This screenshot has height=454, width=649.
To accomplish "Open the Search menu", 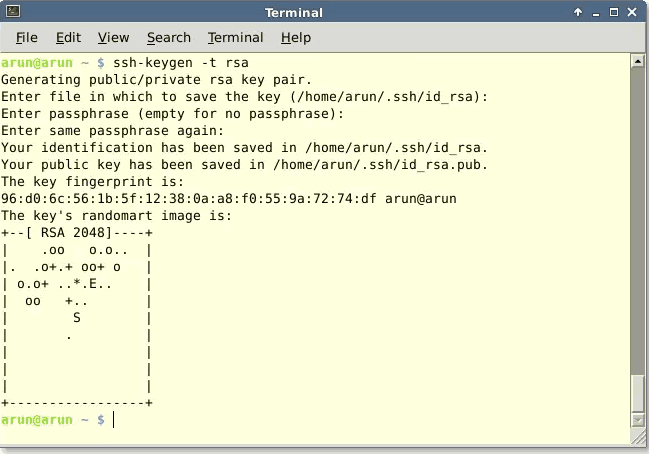I will tap(168, 37).
